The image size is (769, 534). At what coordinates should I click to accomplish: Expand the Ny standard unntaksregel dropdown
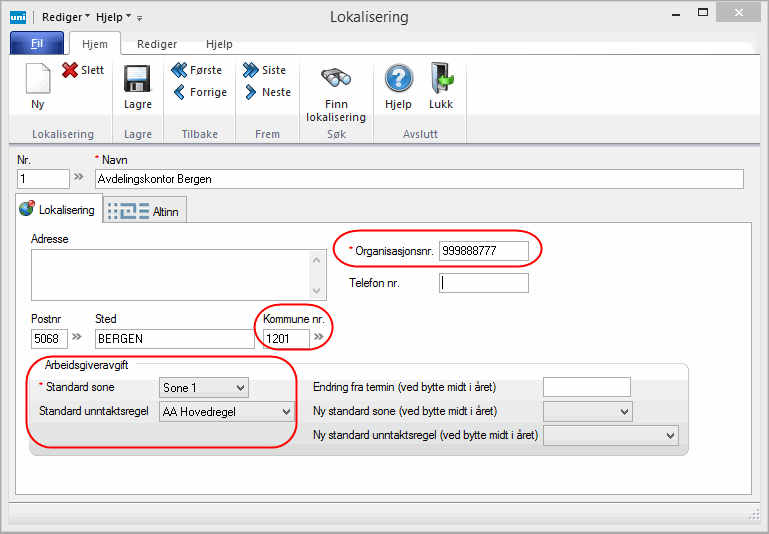[669, 435]
